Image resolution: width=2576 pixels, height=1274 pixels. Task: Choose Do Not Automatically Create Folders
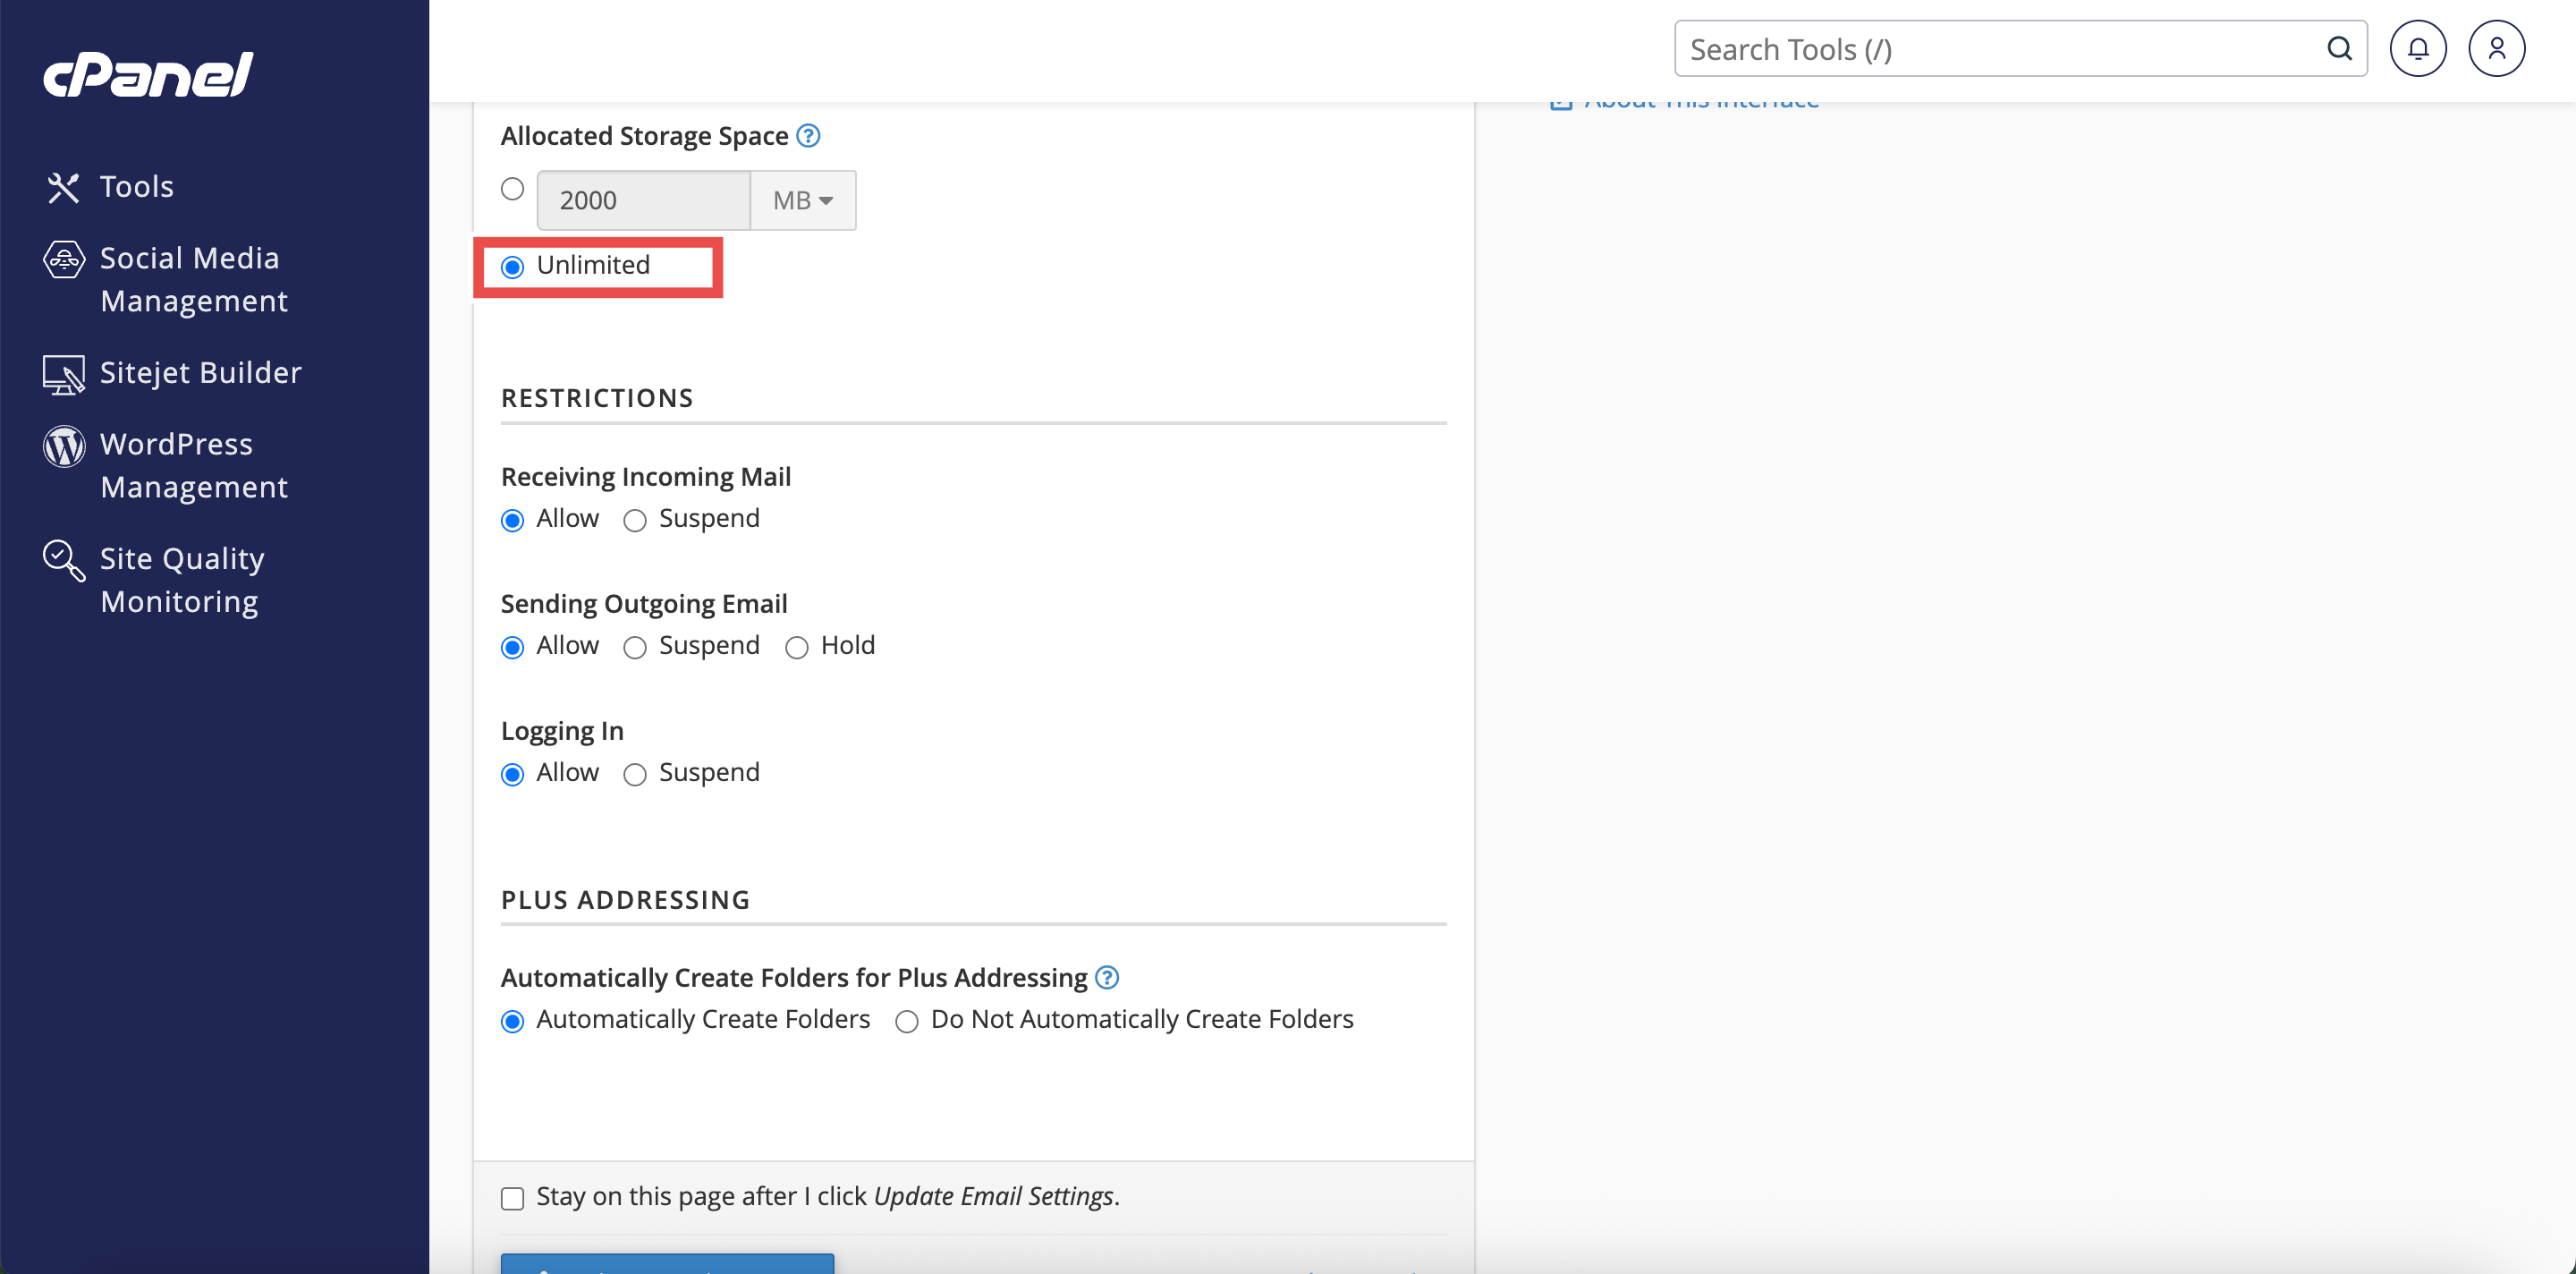click(906, 1021)
